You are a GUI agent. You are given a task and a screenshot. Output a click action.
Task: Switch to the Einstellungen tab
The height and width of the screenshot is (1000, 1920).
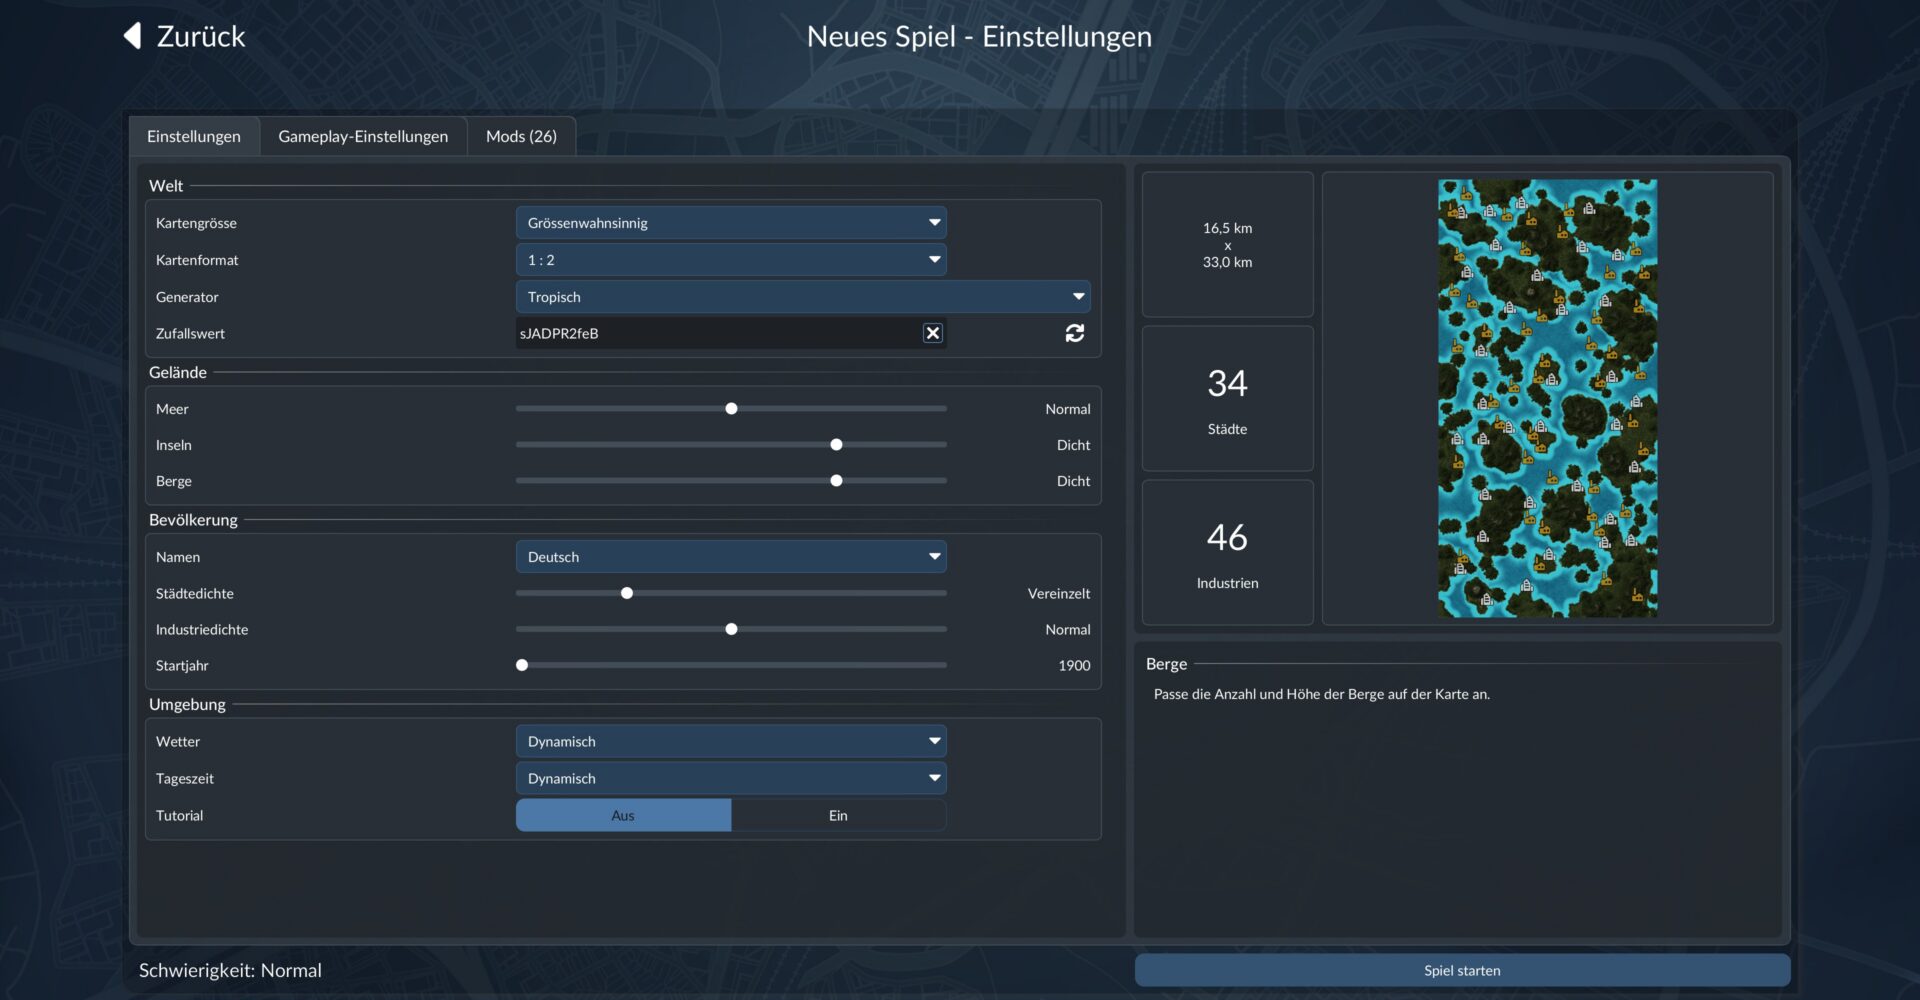(x=194, y=136)
